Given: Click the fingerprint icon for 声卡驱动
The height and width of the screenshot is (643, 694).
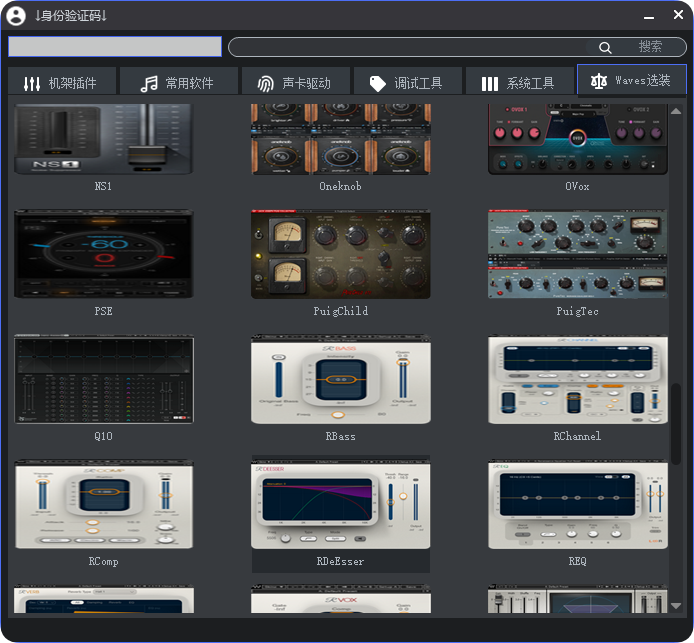Looking at the screenshot, I should (266, 83).
